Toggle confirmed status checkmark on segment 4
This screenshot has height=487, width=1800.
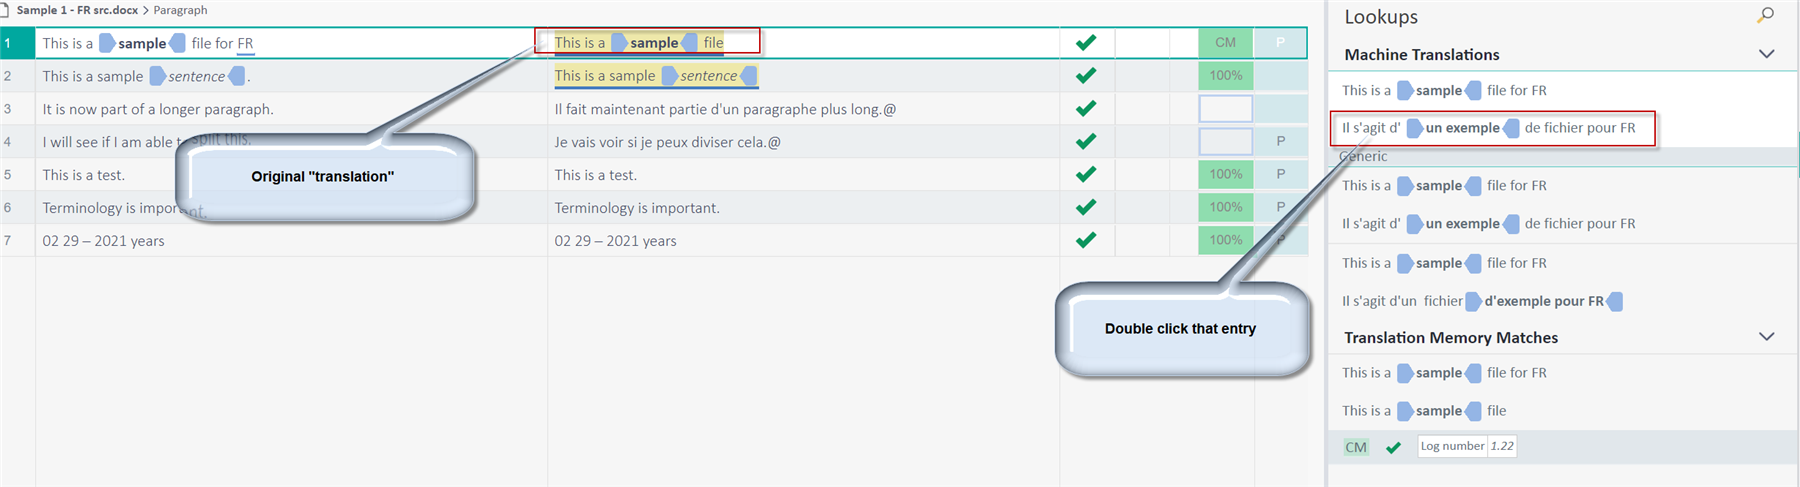(1086, 141)
